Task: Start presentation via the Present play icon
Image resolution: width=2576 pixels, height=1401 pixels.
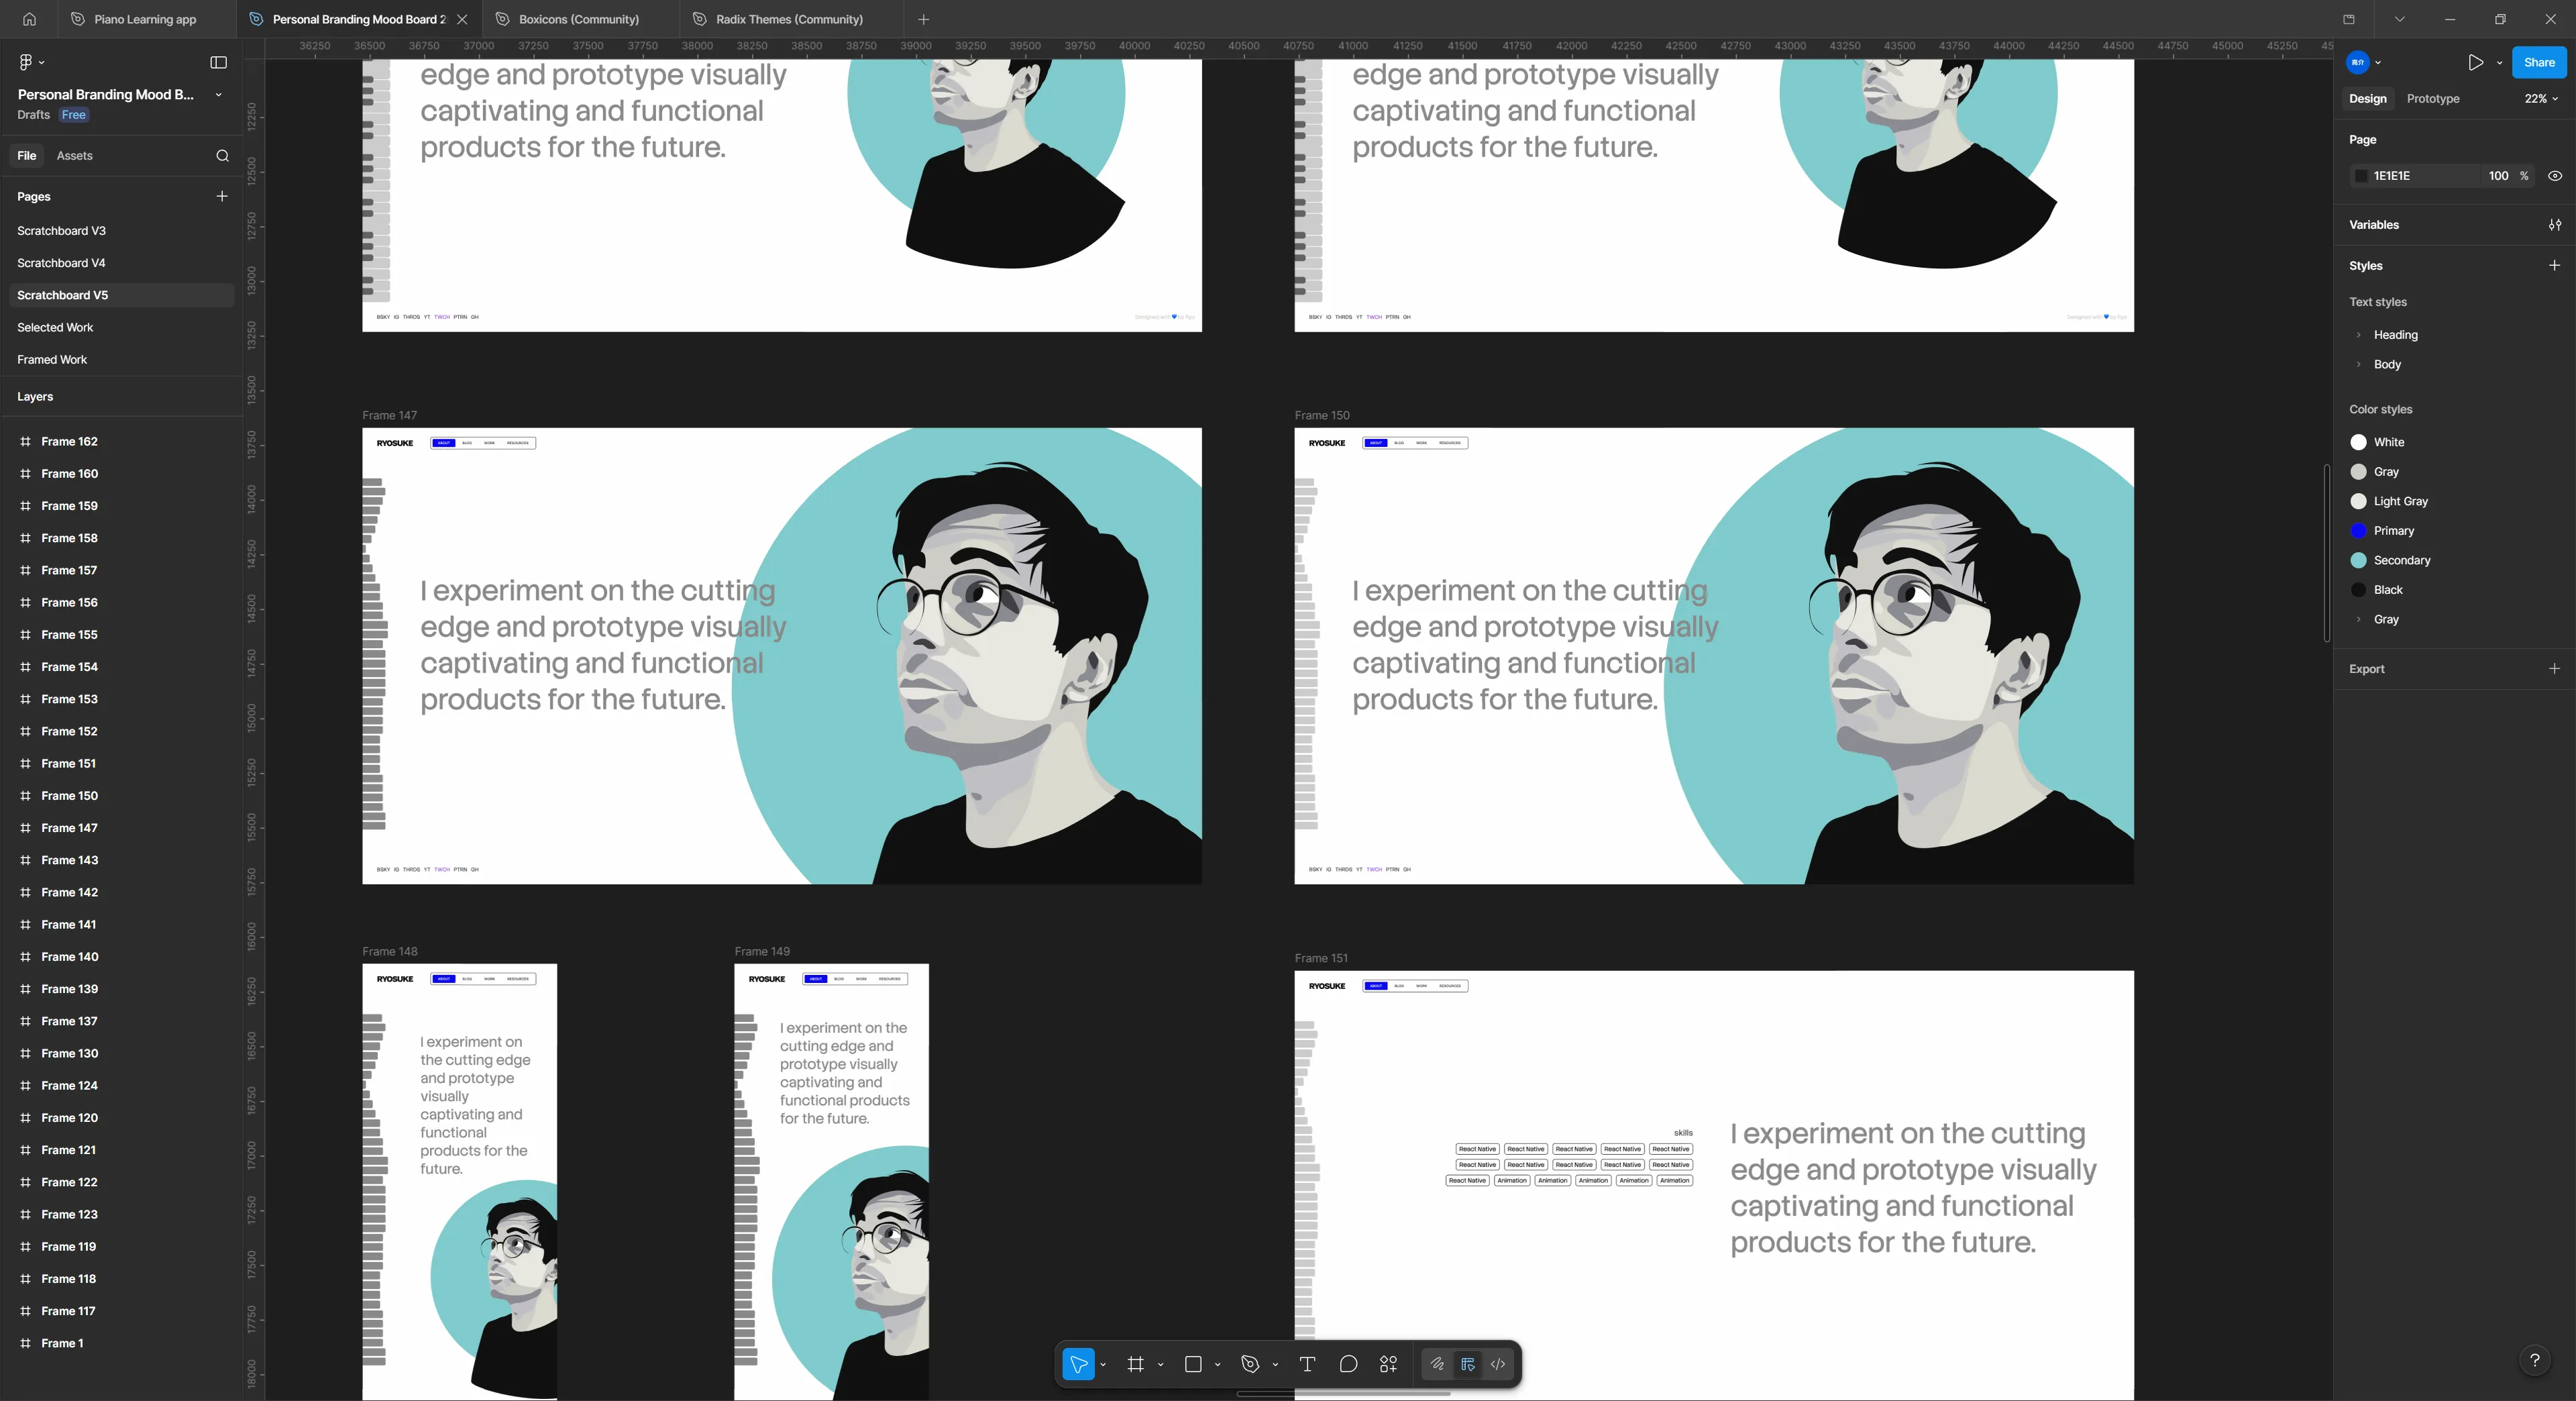Action: pos(2475,62)
